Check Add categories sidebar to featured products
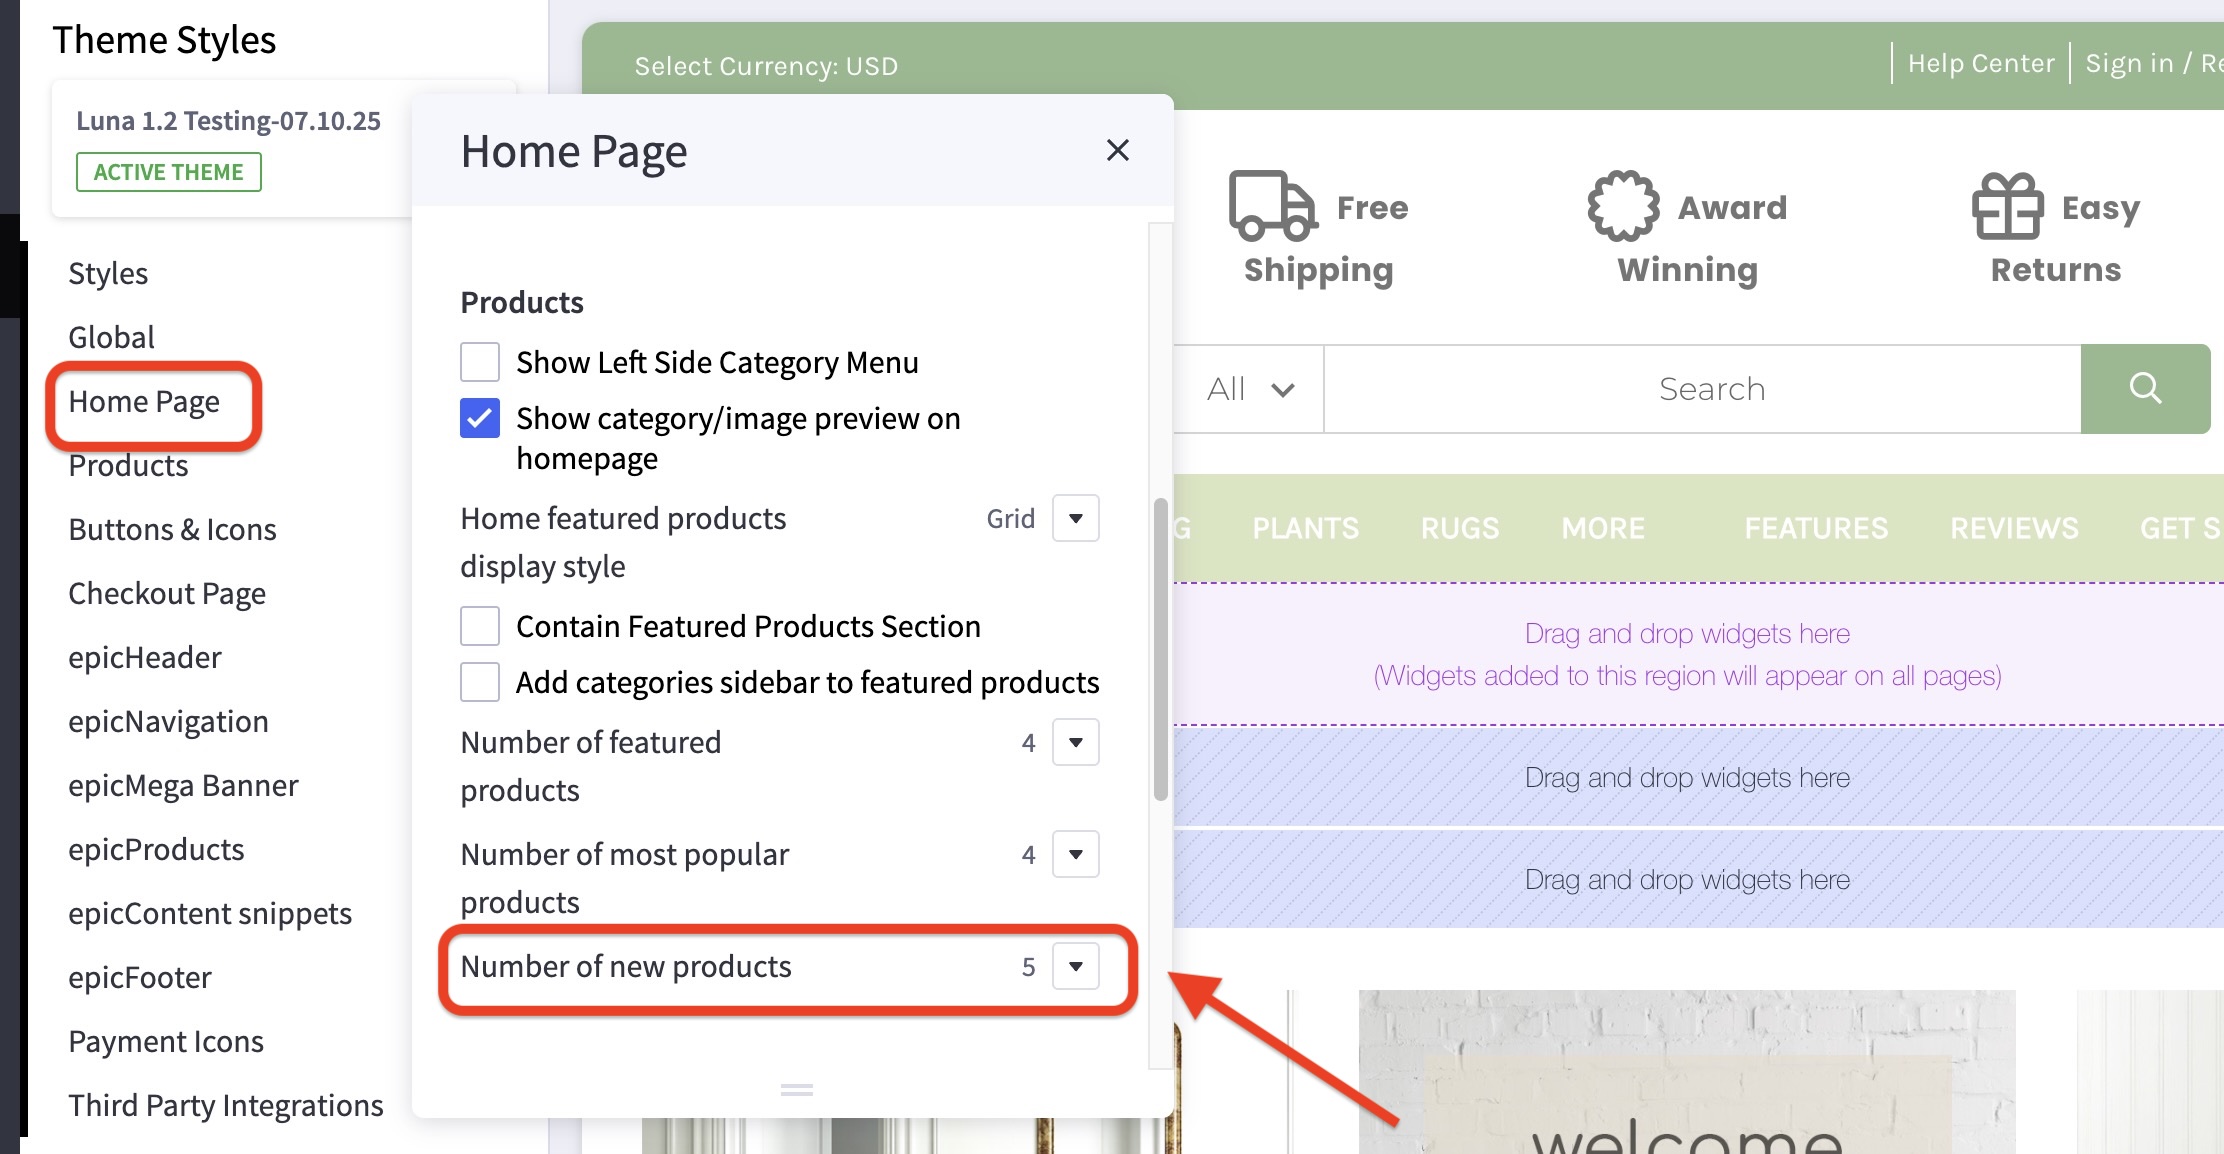This screenshot has height=1154, width=2224. tap(479, 681)
